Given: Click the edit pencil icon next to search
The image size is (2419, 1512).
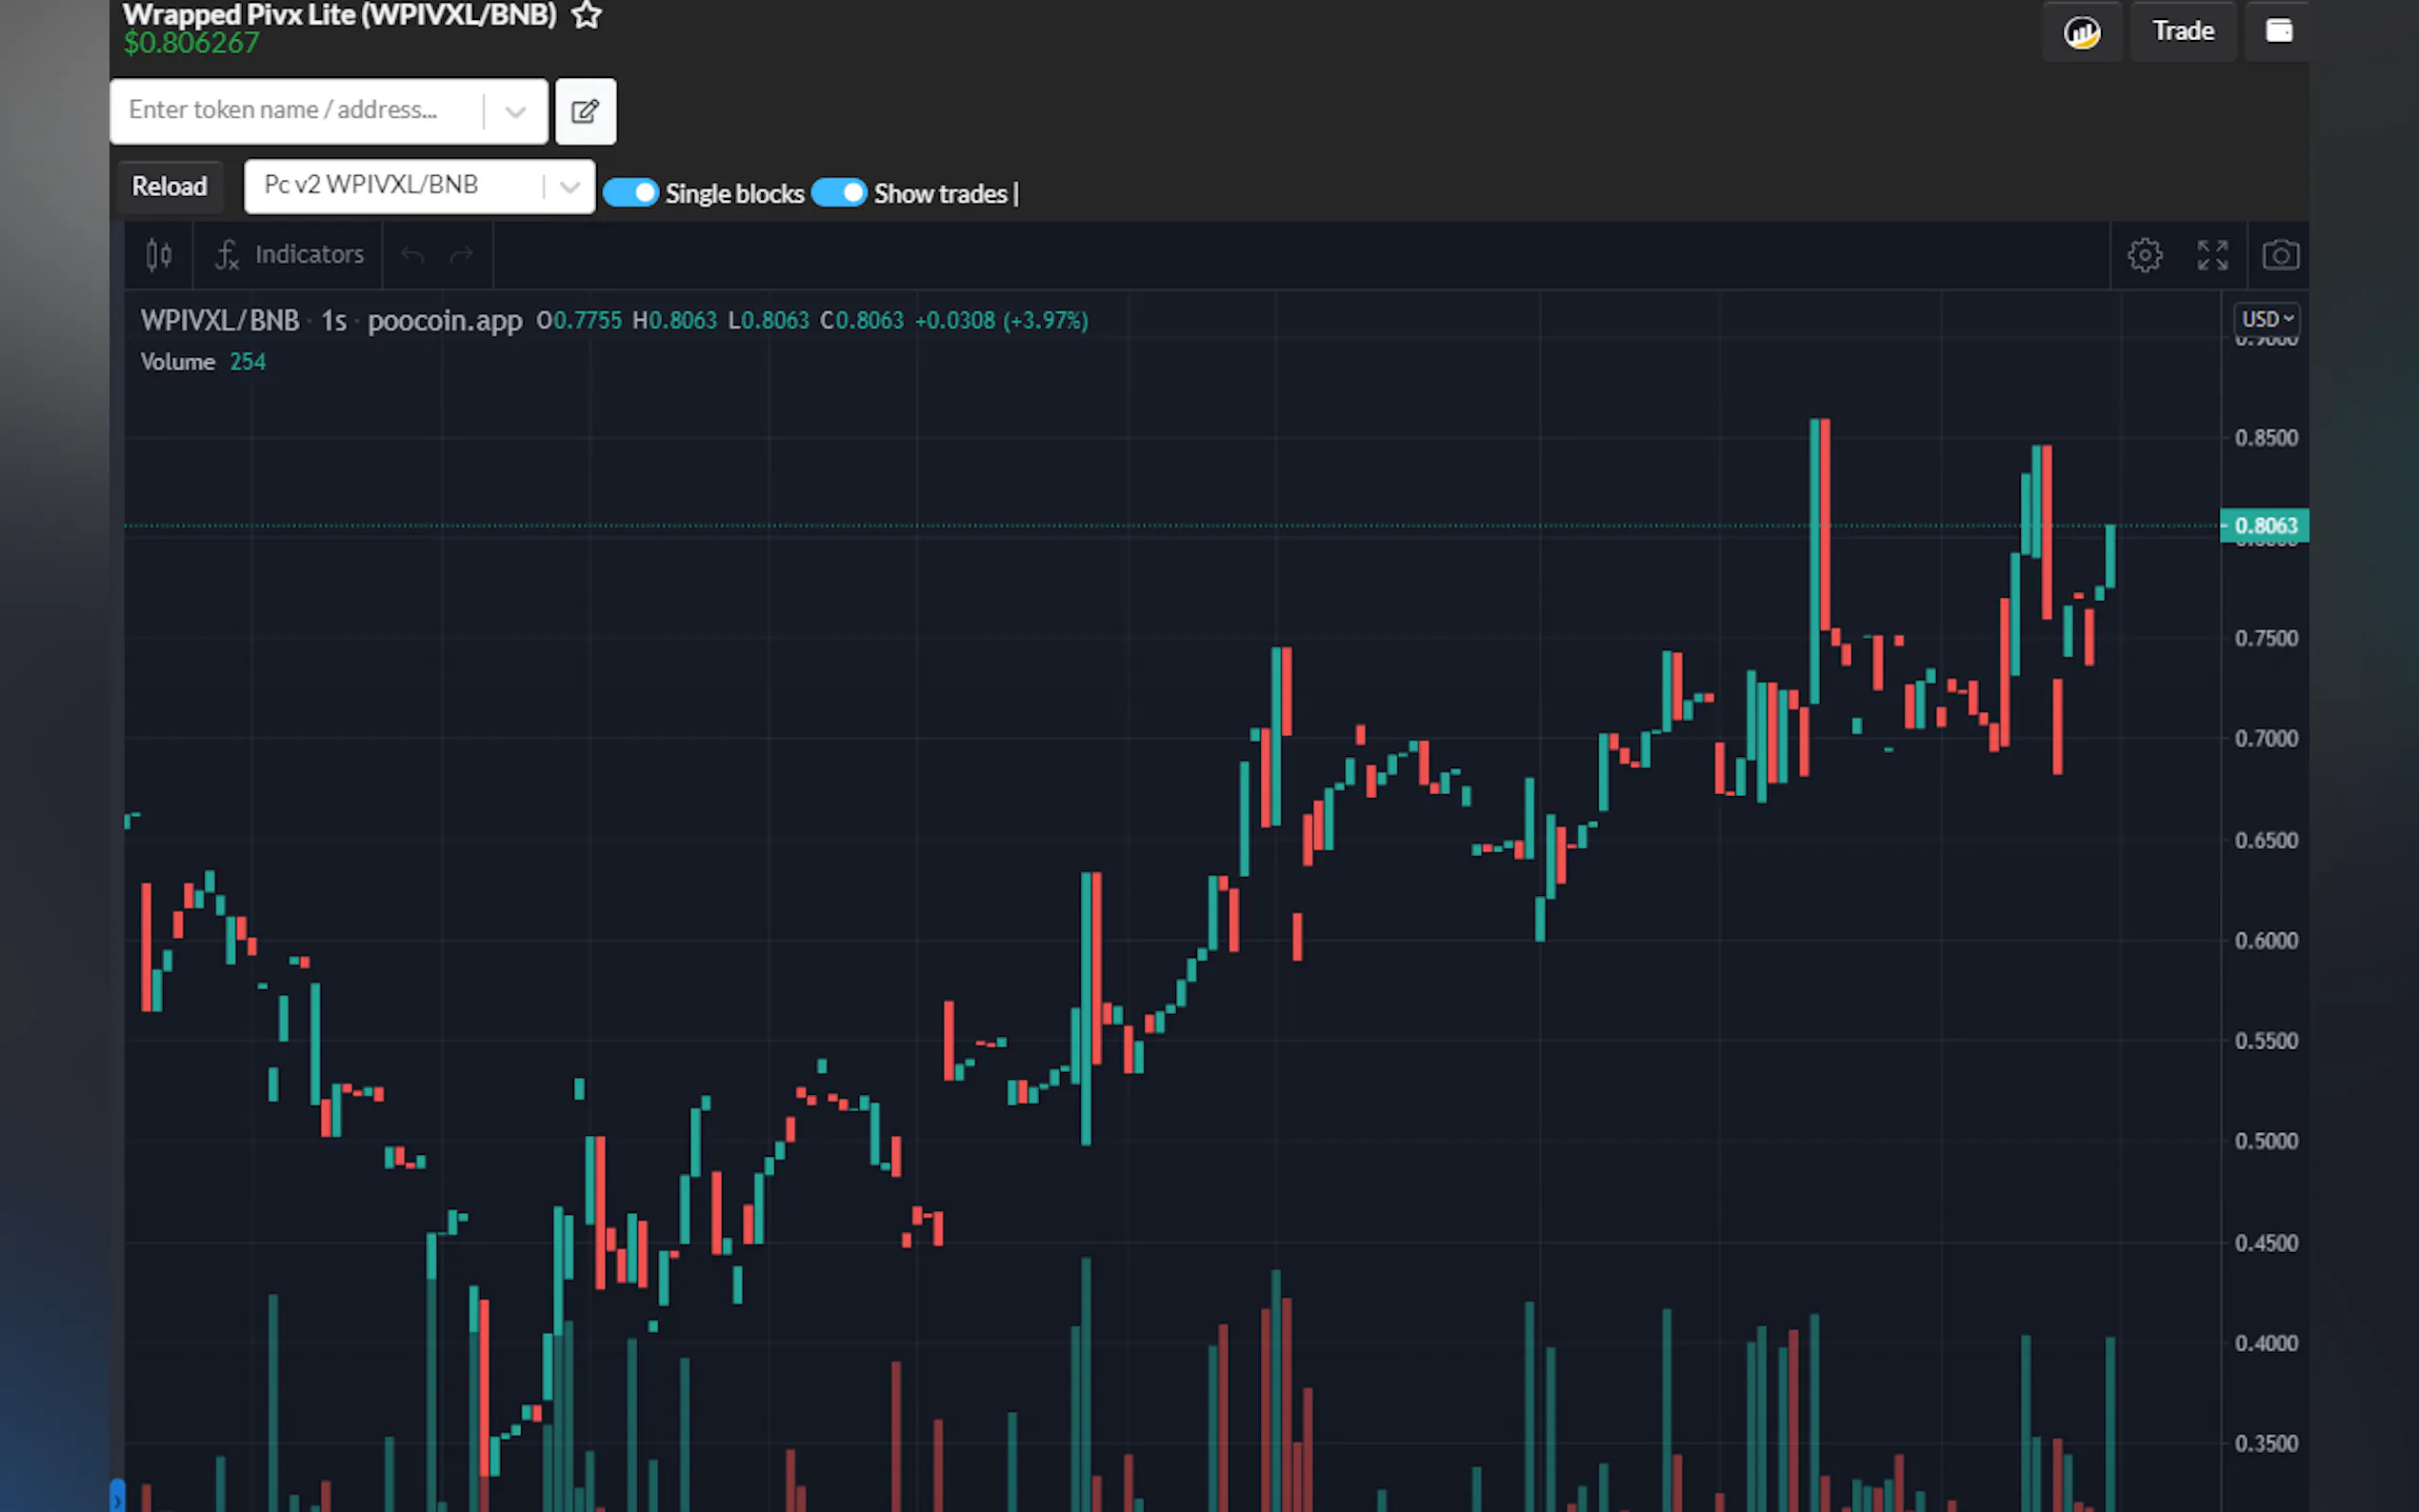Looking at the screenshot, I should pyautogui.click(x=585, y=111).
